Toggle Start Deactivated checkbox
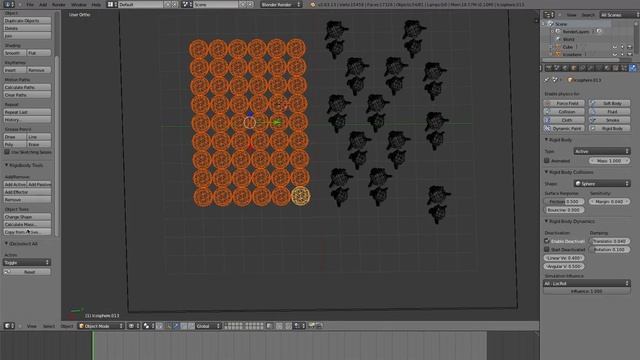This screenshot has height=360, width=640. point(547,249)
